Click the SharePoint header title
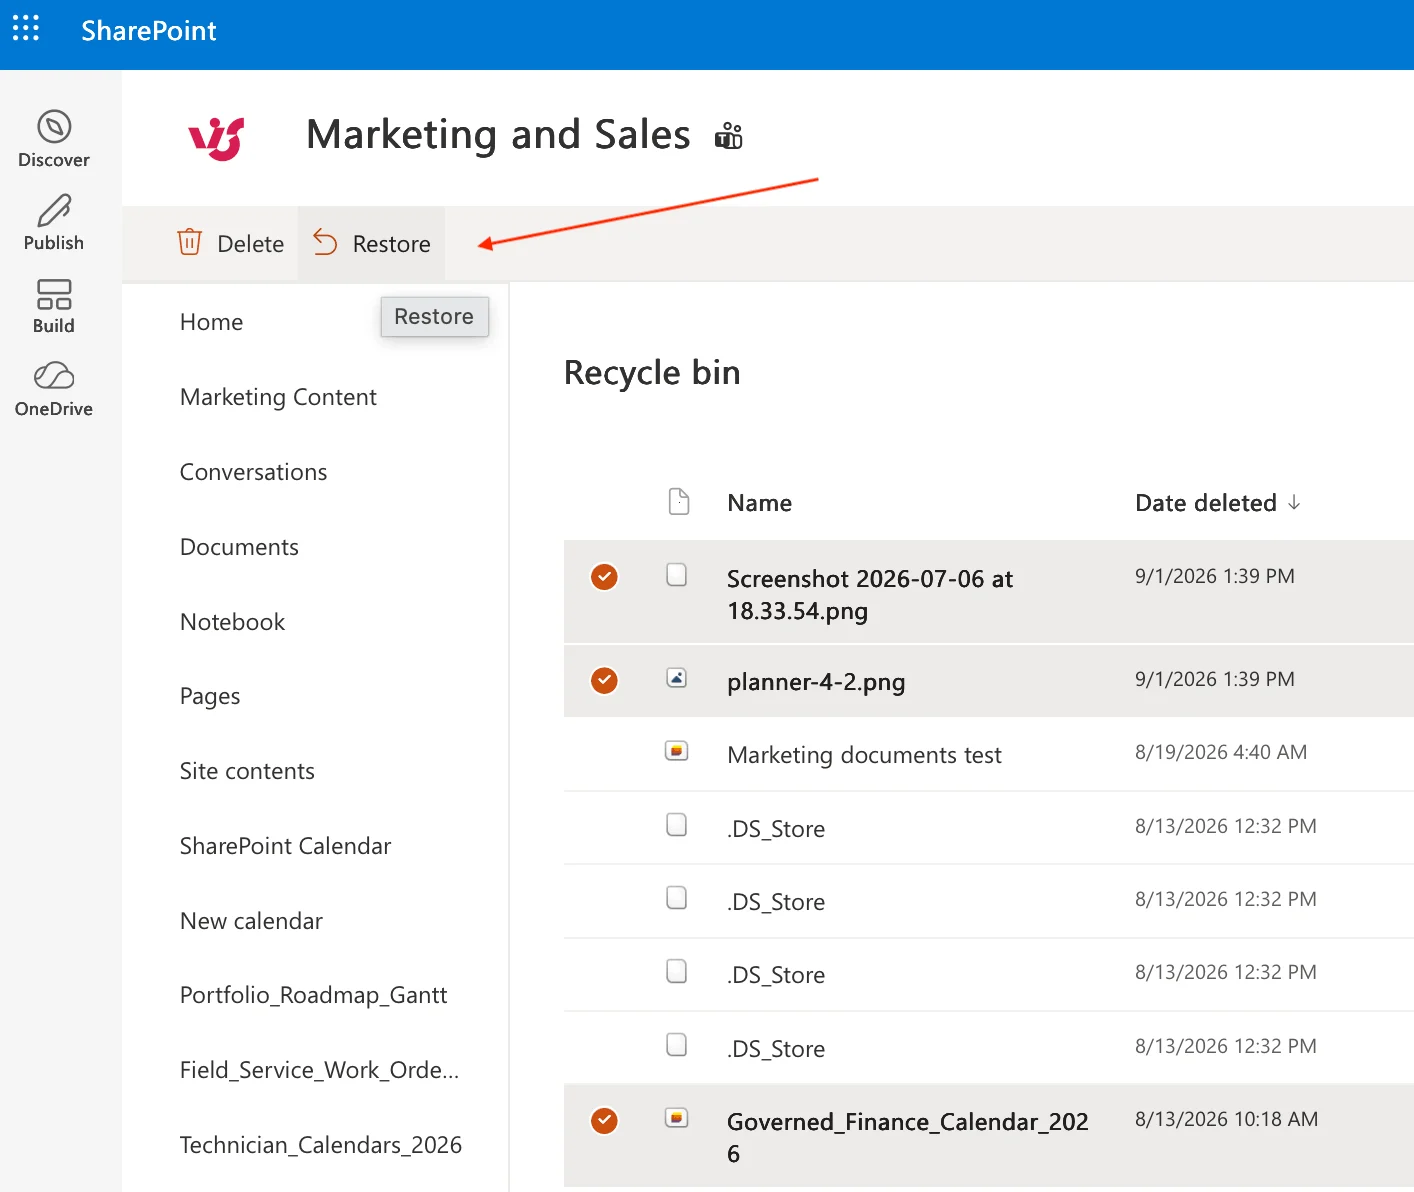The image size is (1414, 1192). (x=149, y=31)
